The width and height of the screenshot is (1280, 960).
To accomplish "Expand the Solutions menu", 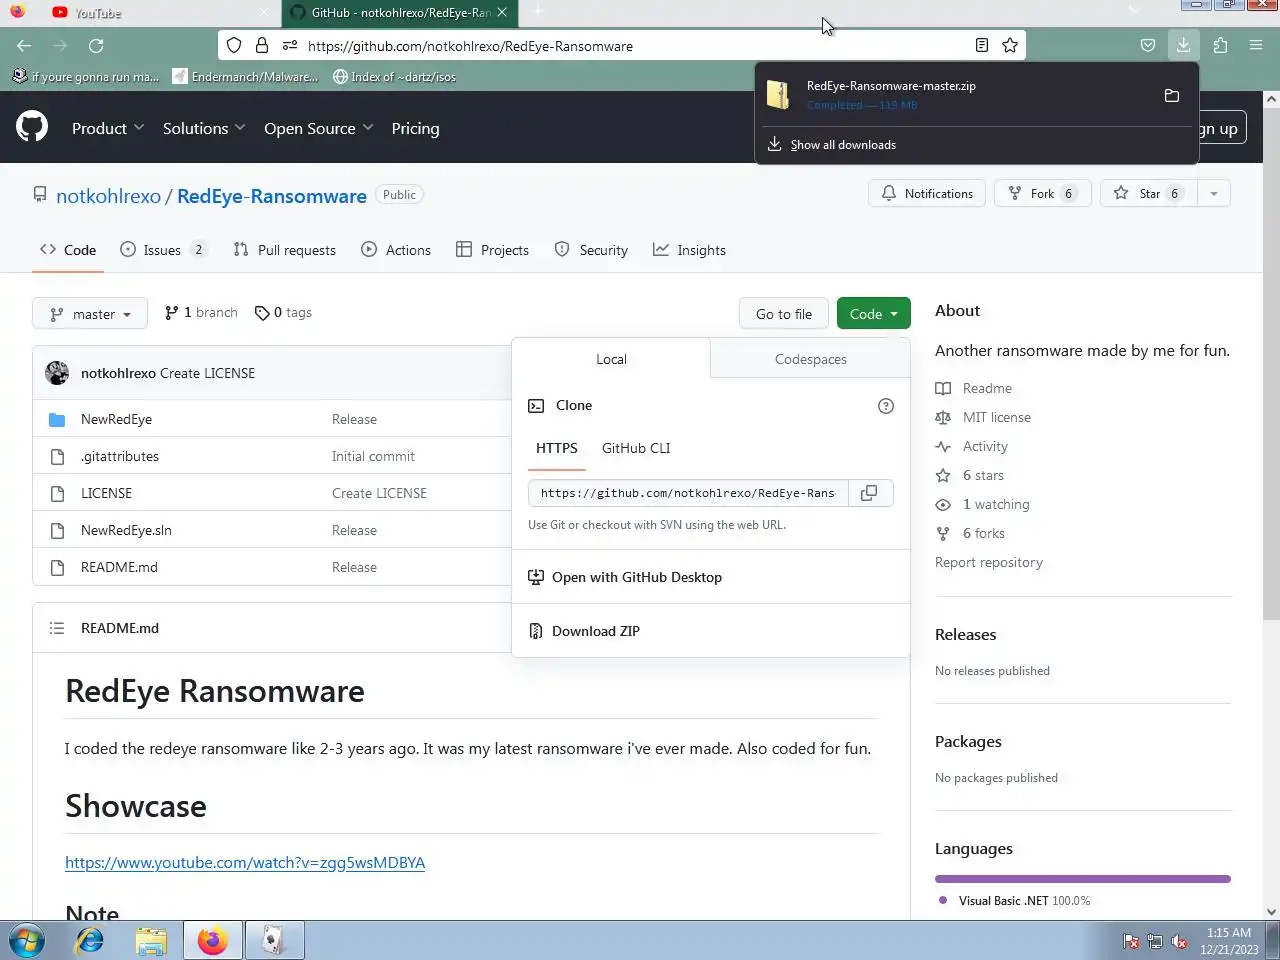I will click(204, 128).
